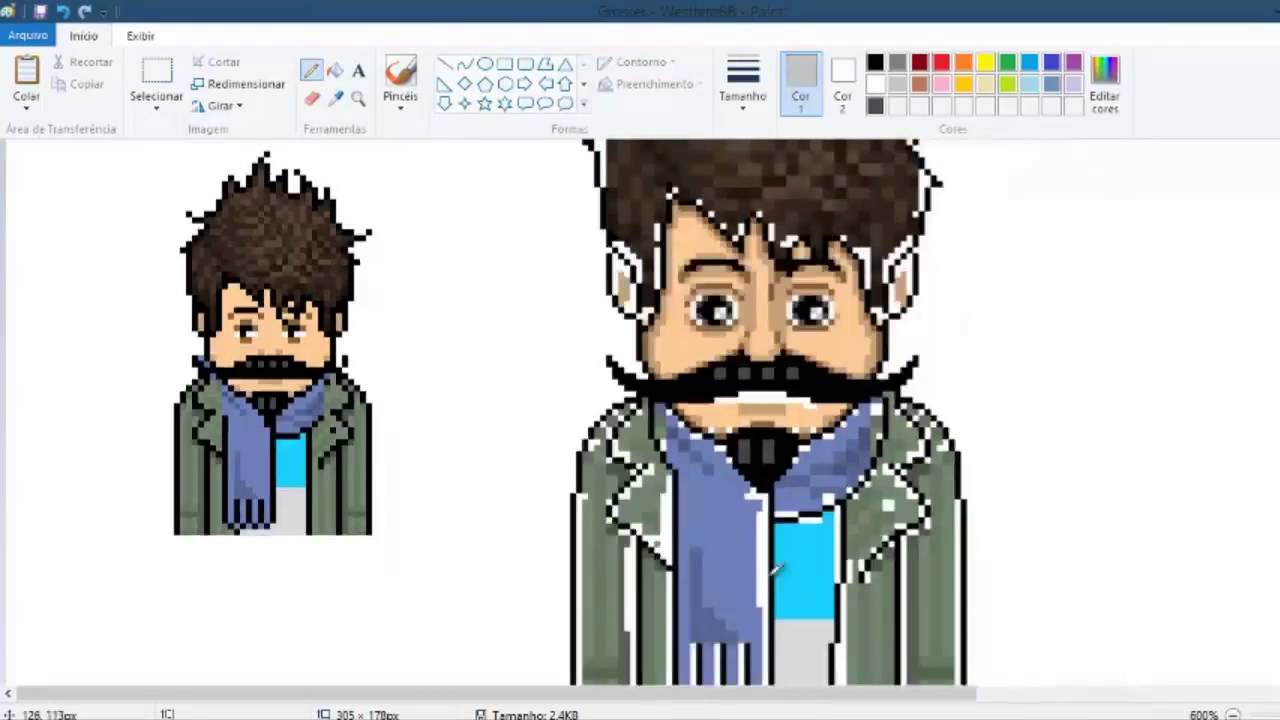This screenshot has height=720, width=1280.
Task: Pick the black color swatch
Action: tap(875, 62)
